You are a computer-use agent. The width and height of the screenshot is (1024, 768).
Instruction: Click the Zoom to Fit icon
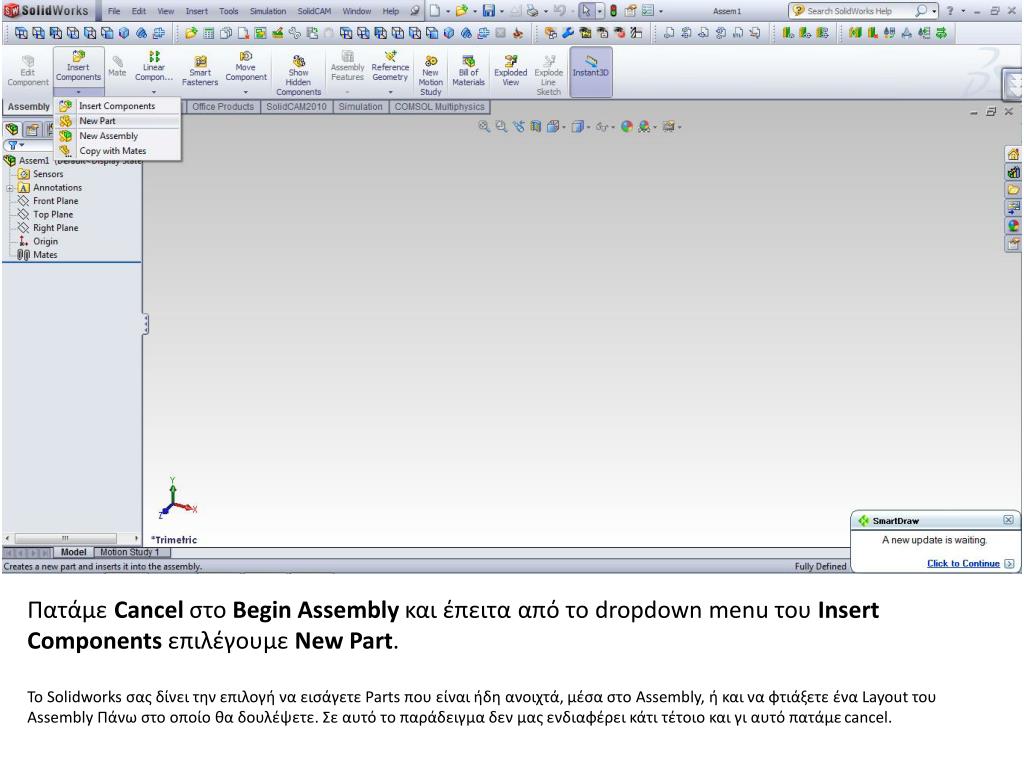tap(483, 127)
